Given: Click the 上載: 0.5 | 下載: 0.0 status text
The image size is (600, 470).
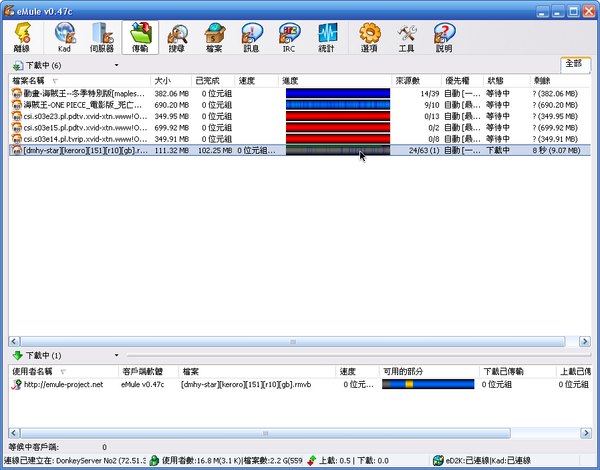Looking at the screenshot, I should (354, 460).
